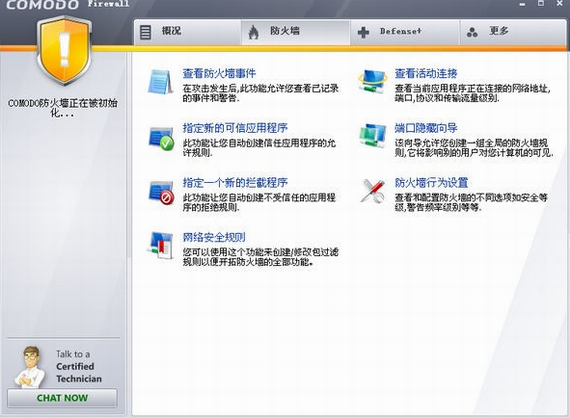Click the CHAT NOW button
Viewport: 570px width, 418px height.
coord(62,398)
